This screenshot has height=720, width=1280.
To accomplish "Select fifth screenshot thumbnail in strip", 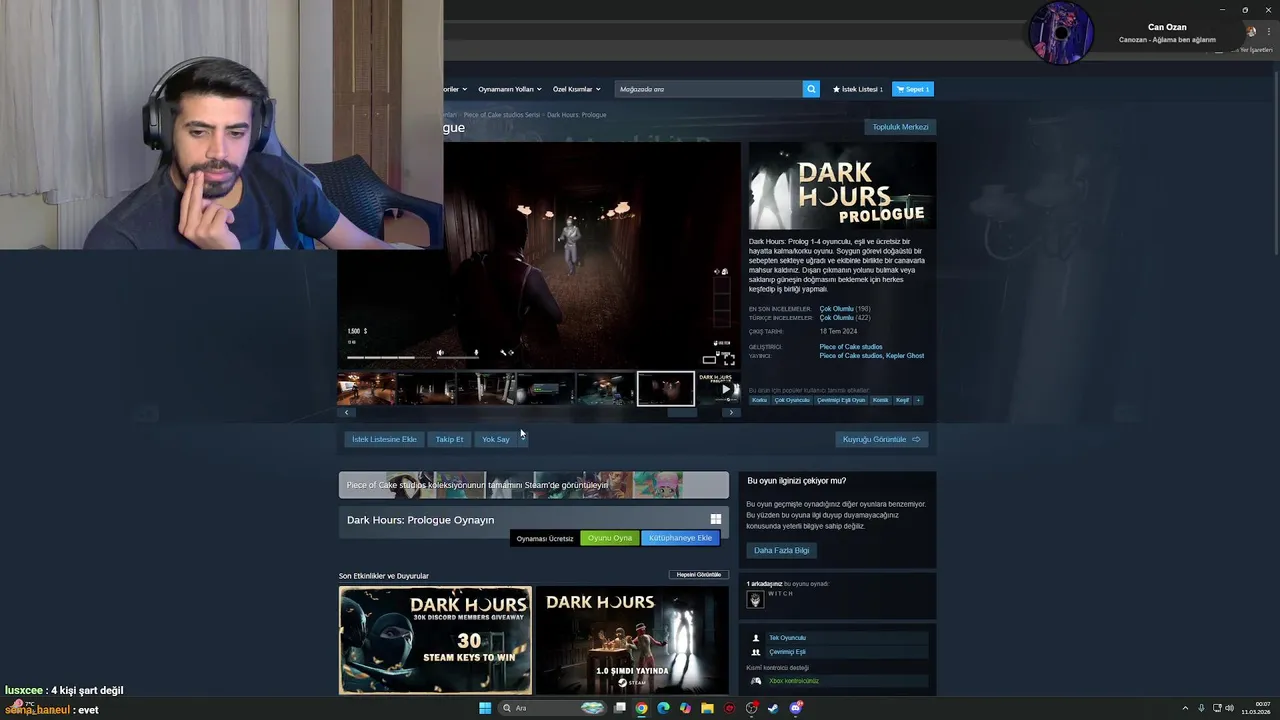I will 605,389.
